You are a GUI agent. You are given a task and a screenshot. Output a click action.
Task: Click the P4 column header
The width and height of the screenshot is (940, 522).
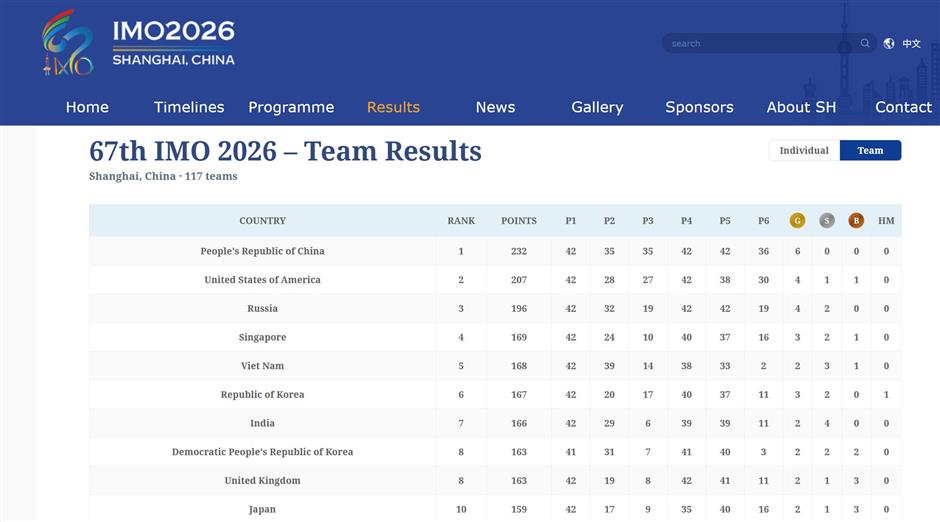point(686,221)
